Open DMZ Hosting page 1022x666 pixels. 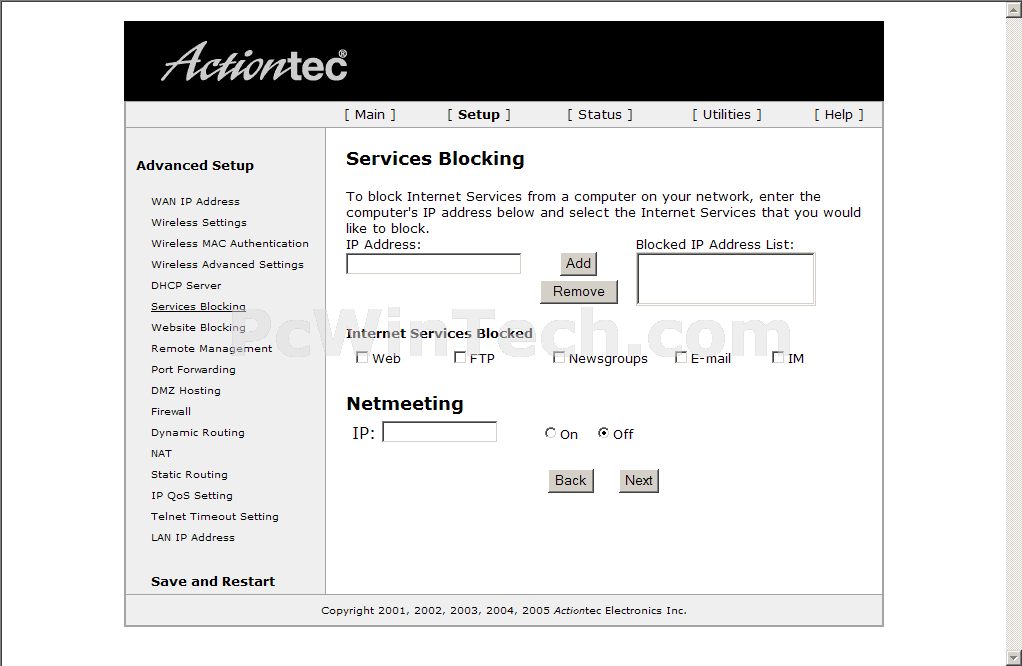186,390
